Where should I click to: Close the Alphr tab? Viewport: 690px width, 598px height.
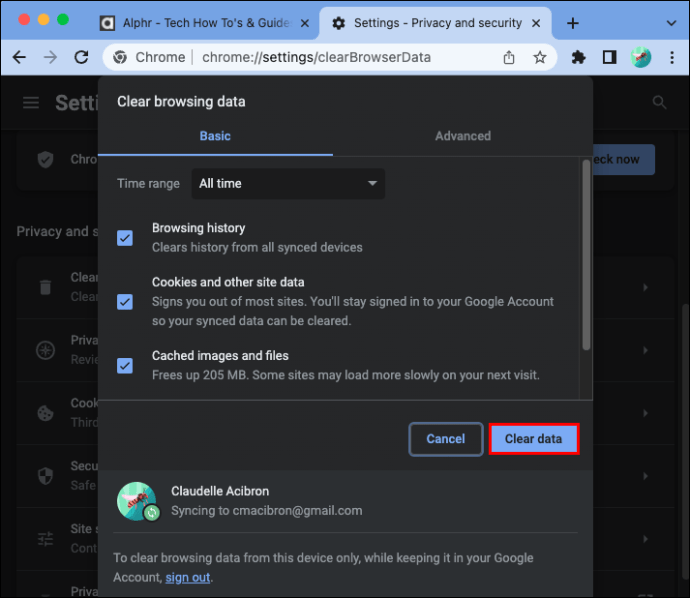[305, 23]
